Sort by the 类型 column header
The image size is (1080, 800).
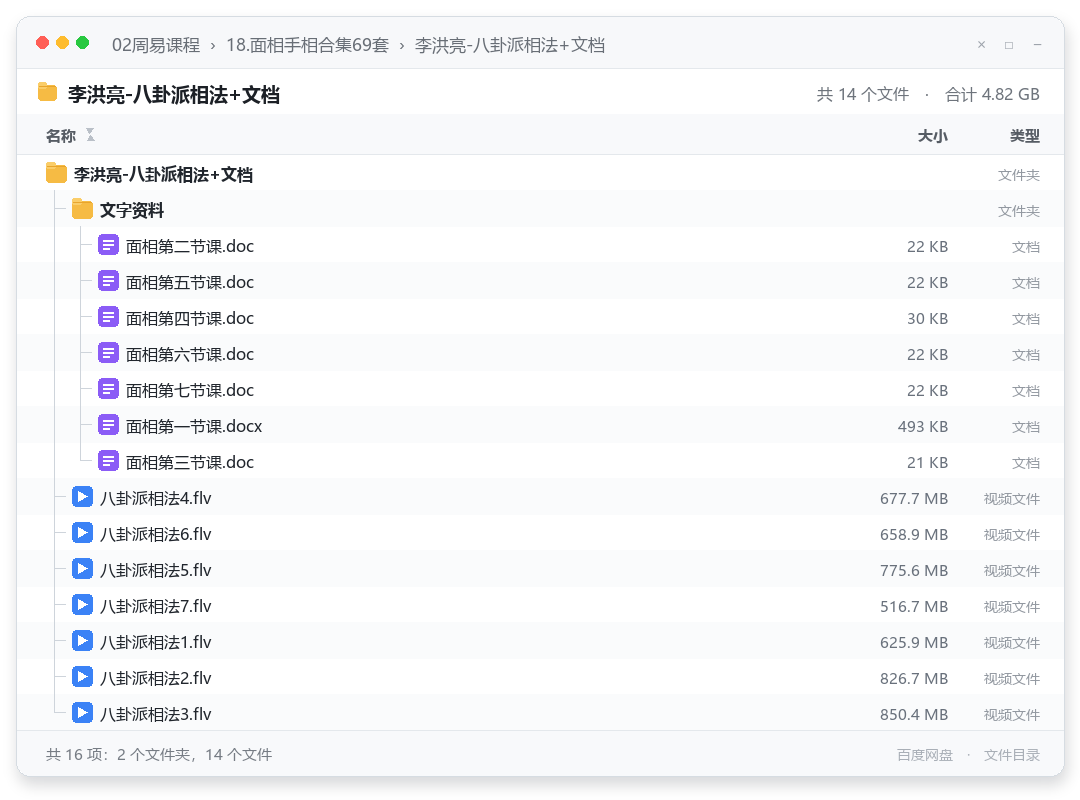tap(1025, 136)
